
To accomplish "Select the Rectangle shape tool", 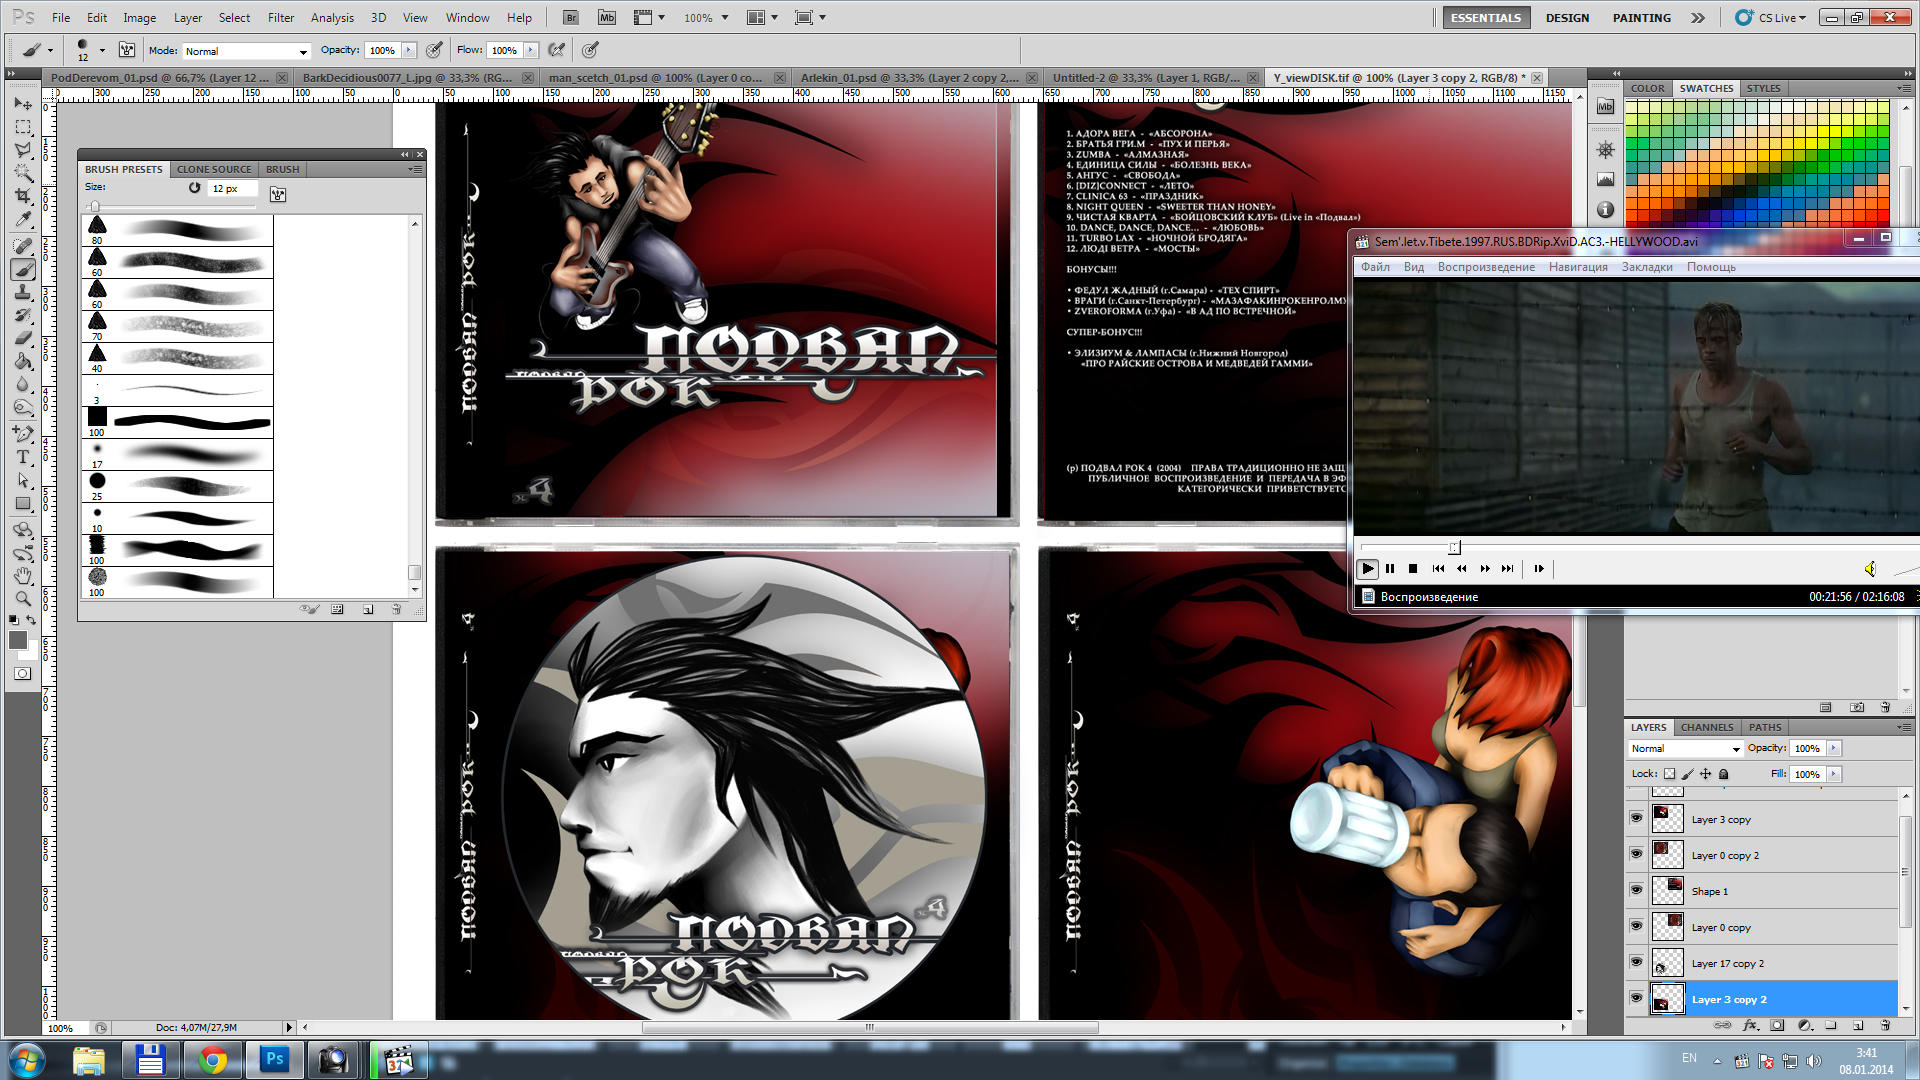I will [23, 503].
